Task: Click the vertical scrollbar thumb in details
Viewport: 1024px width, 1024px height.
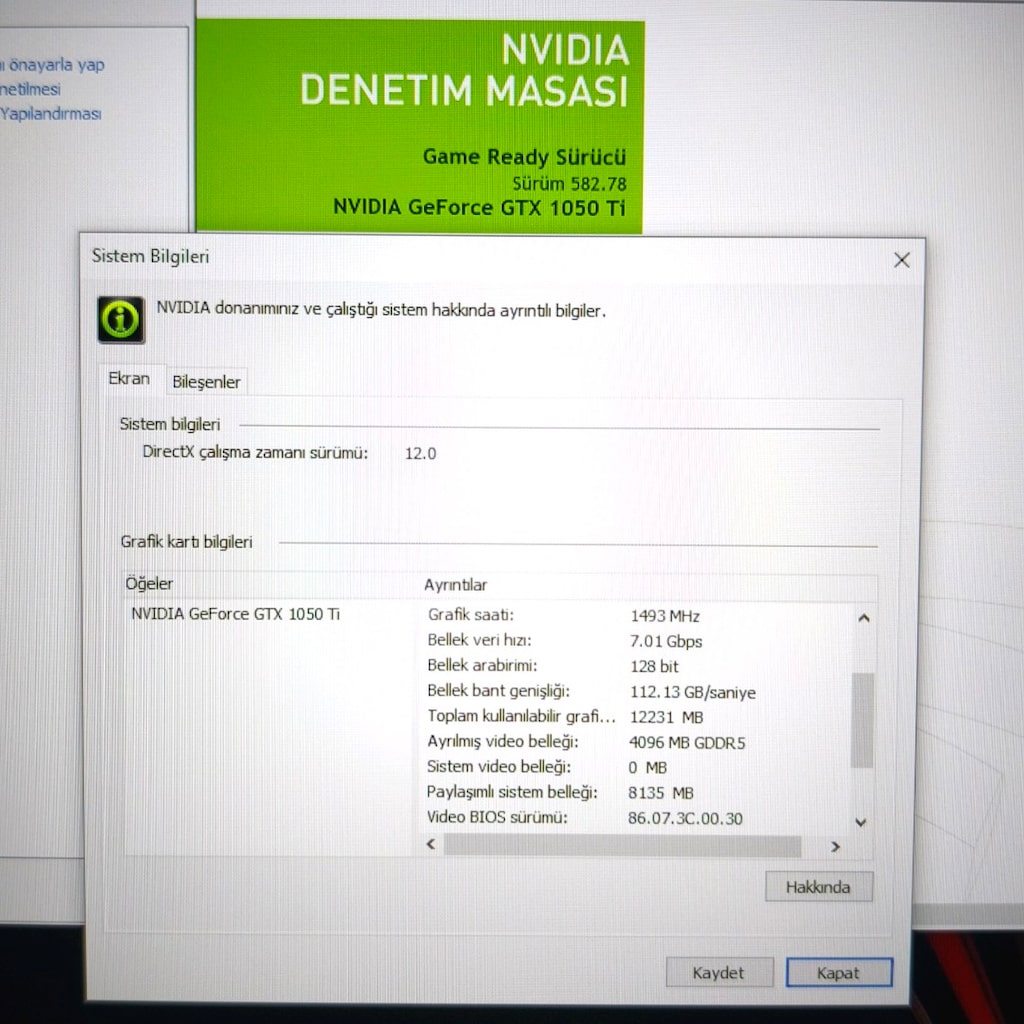Action: coord(862,721)
